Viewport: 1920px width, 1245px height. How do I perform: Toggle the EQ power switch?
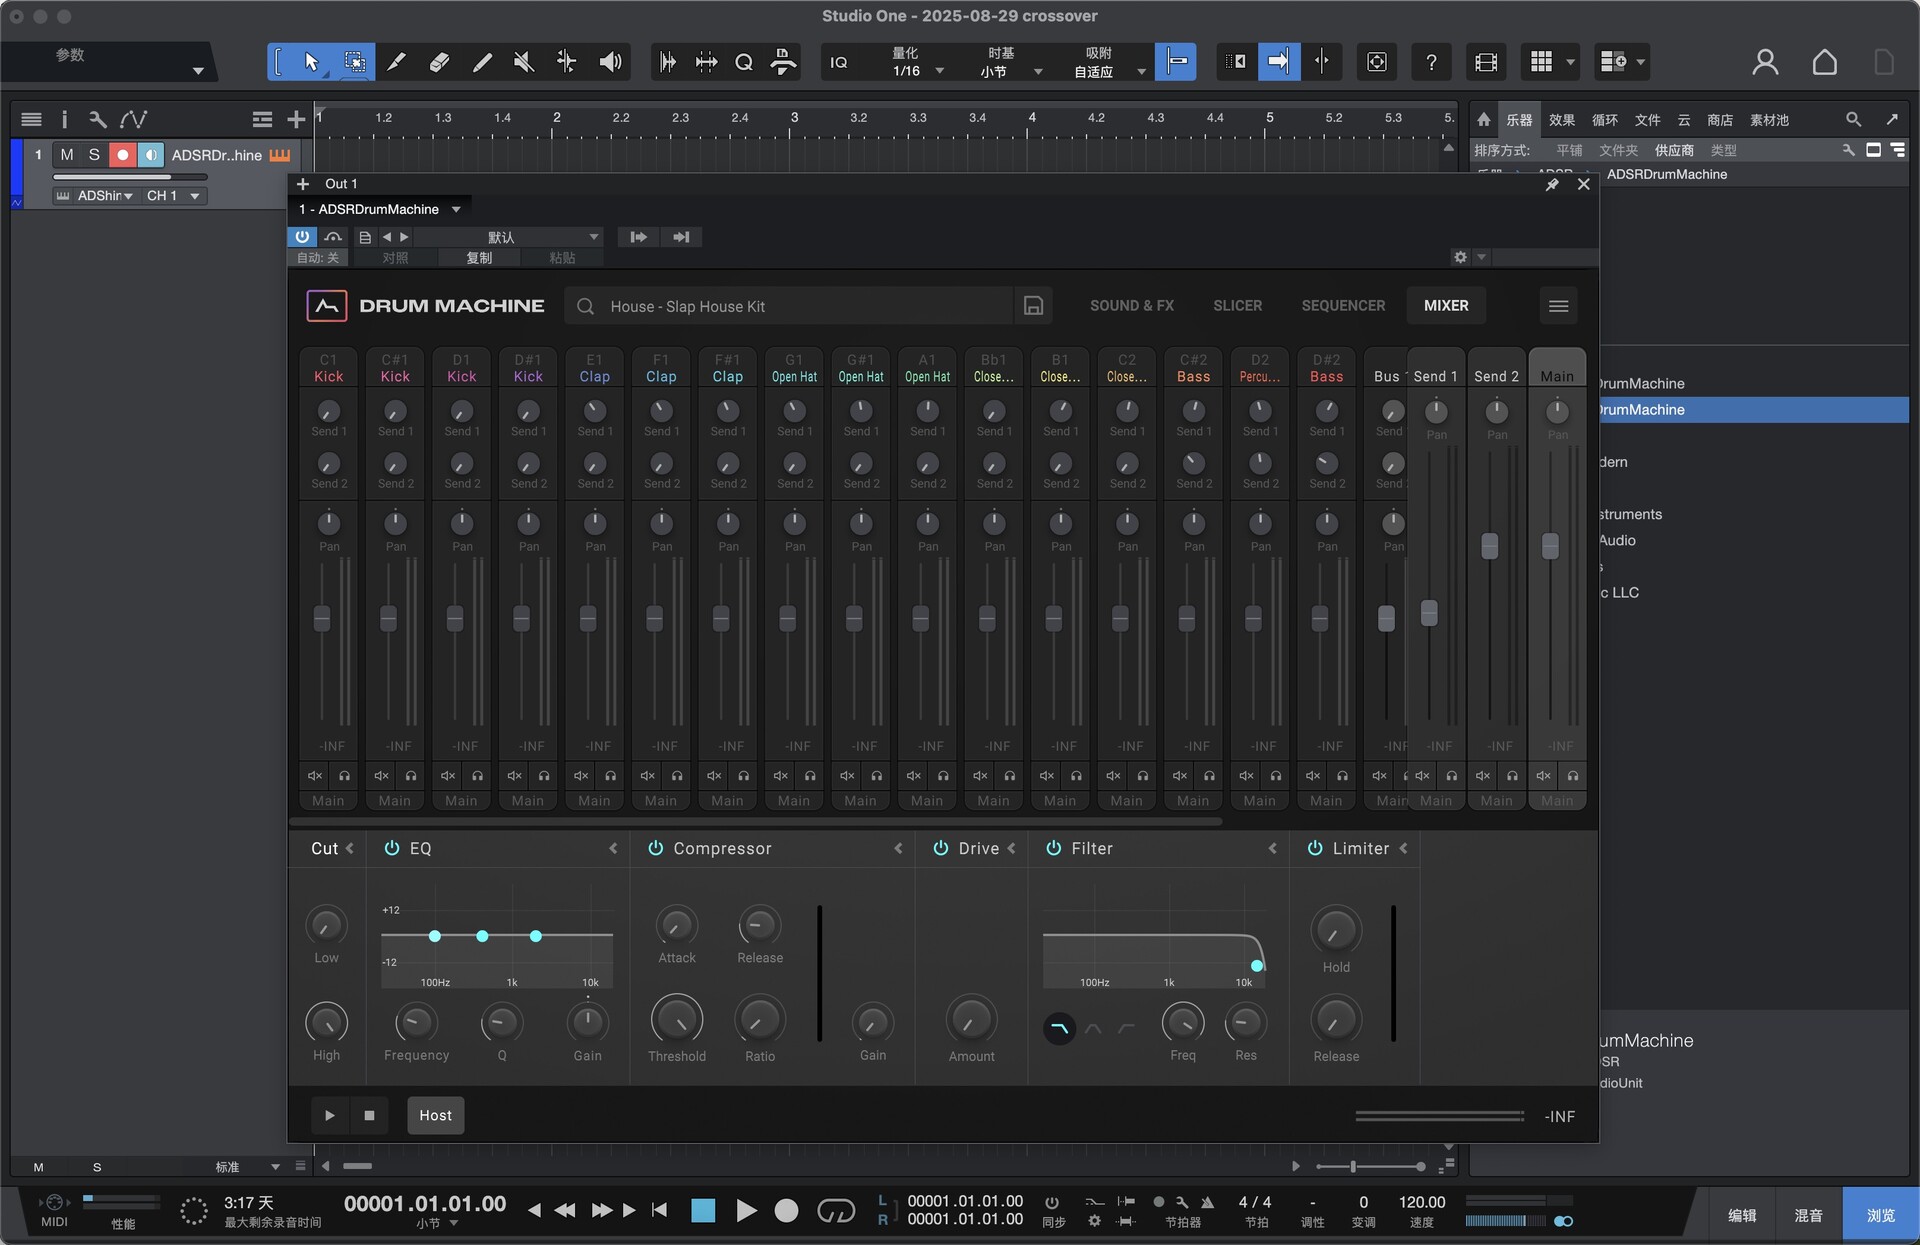392,848
